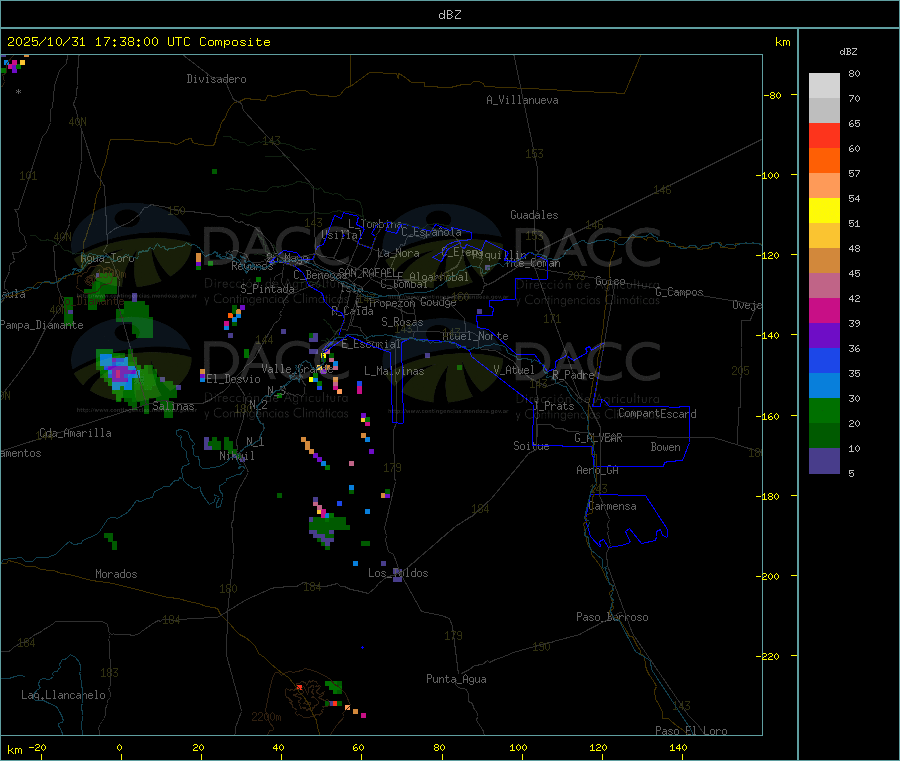
Task: Click the magenta 39-42 dBZ legend swatch
Action: [x=824, y=310]
